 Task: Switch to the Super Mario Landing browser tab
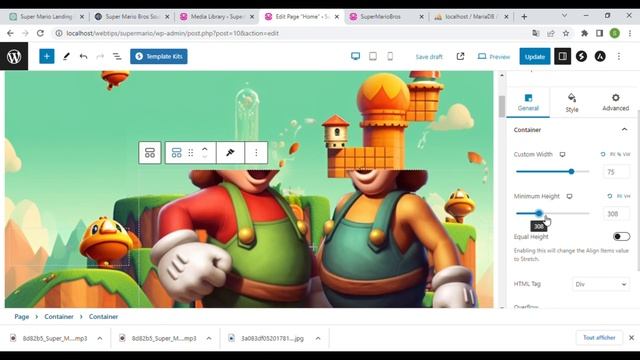pyautogui.click(x=46, y=16)
